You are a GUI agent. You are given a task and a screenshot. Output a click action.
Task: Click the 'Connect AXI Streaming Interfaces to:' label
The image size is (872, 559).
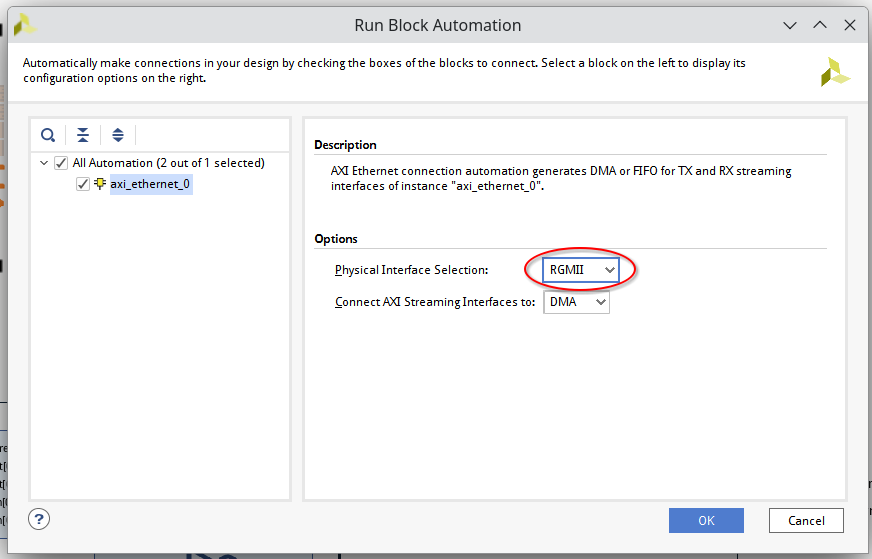(435, 302)
